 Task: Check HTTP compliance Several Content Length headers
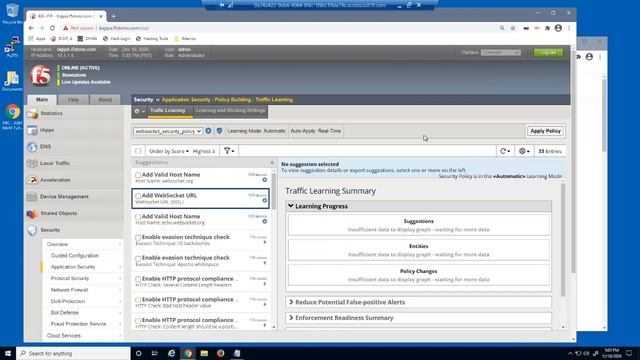(138, 279)
